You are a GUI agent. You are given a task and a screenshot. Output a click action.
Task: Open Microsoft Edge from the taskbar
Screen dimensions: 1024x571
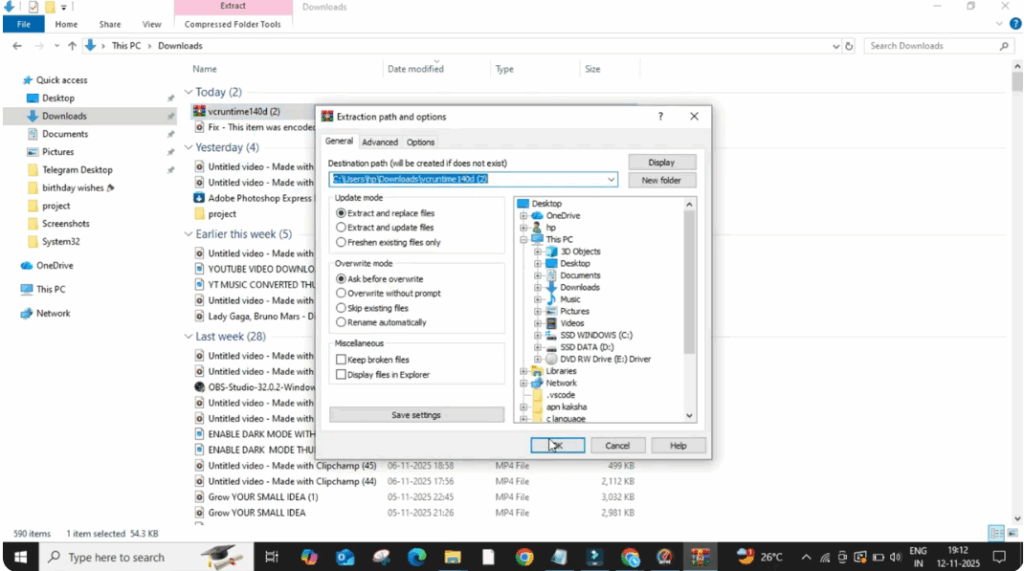(417, 557)
